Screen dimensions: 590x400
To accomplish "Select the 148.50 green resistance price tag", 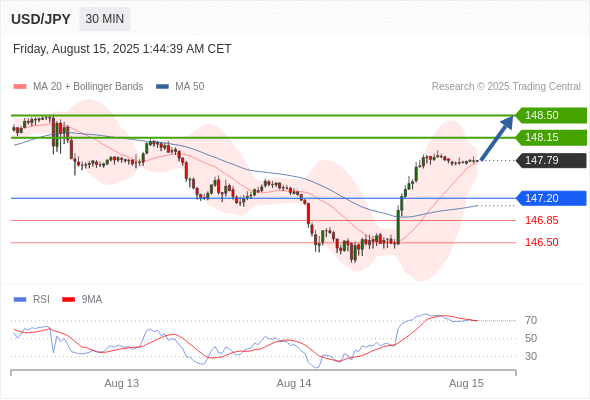I will click(x=551, y=115).
